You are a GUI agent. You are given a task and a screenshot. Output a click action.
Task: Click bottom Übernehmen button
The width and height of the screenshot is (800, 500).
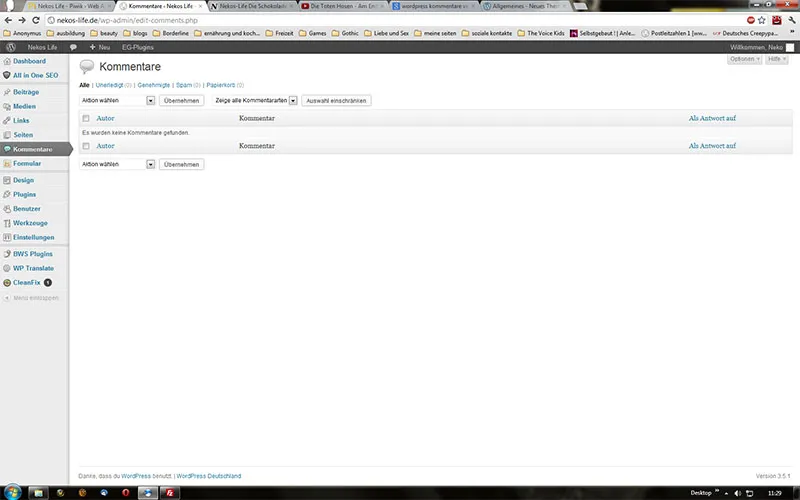182,164
